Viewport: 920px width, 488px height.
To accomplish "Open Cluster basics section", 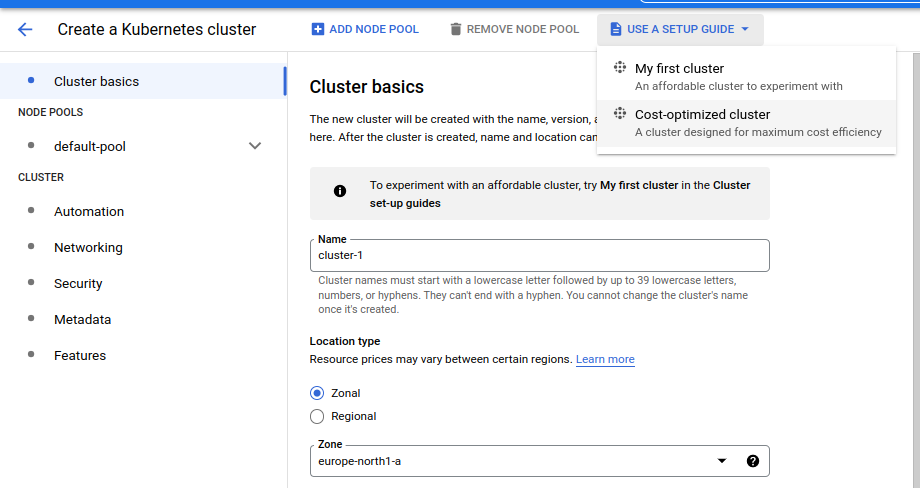I will (143, 81).
